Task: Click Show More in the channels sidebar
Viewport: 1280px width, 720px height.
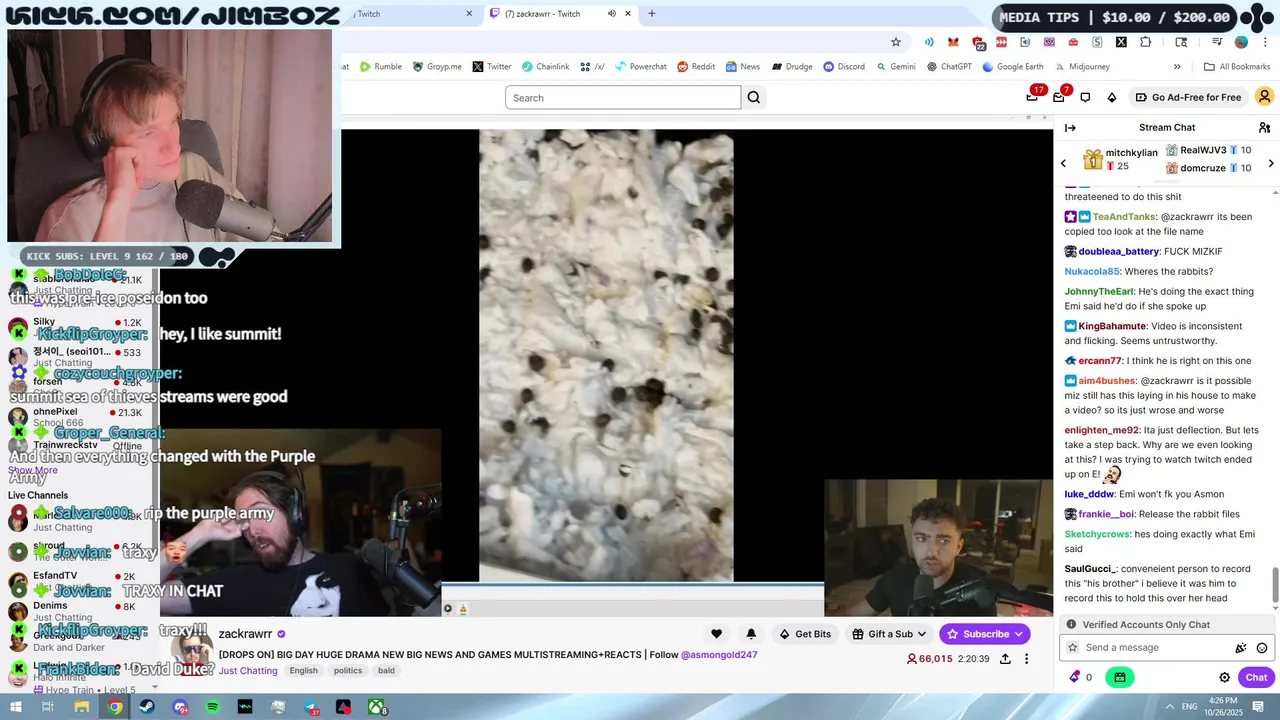Action: (33, 471)
